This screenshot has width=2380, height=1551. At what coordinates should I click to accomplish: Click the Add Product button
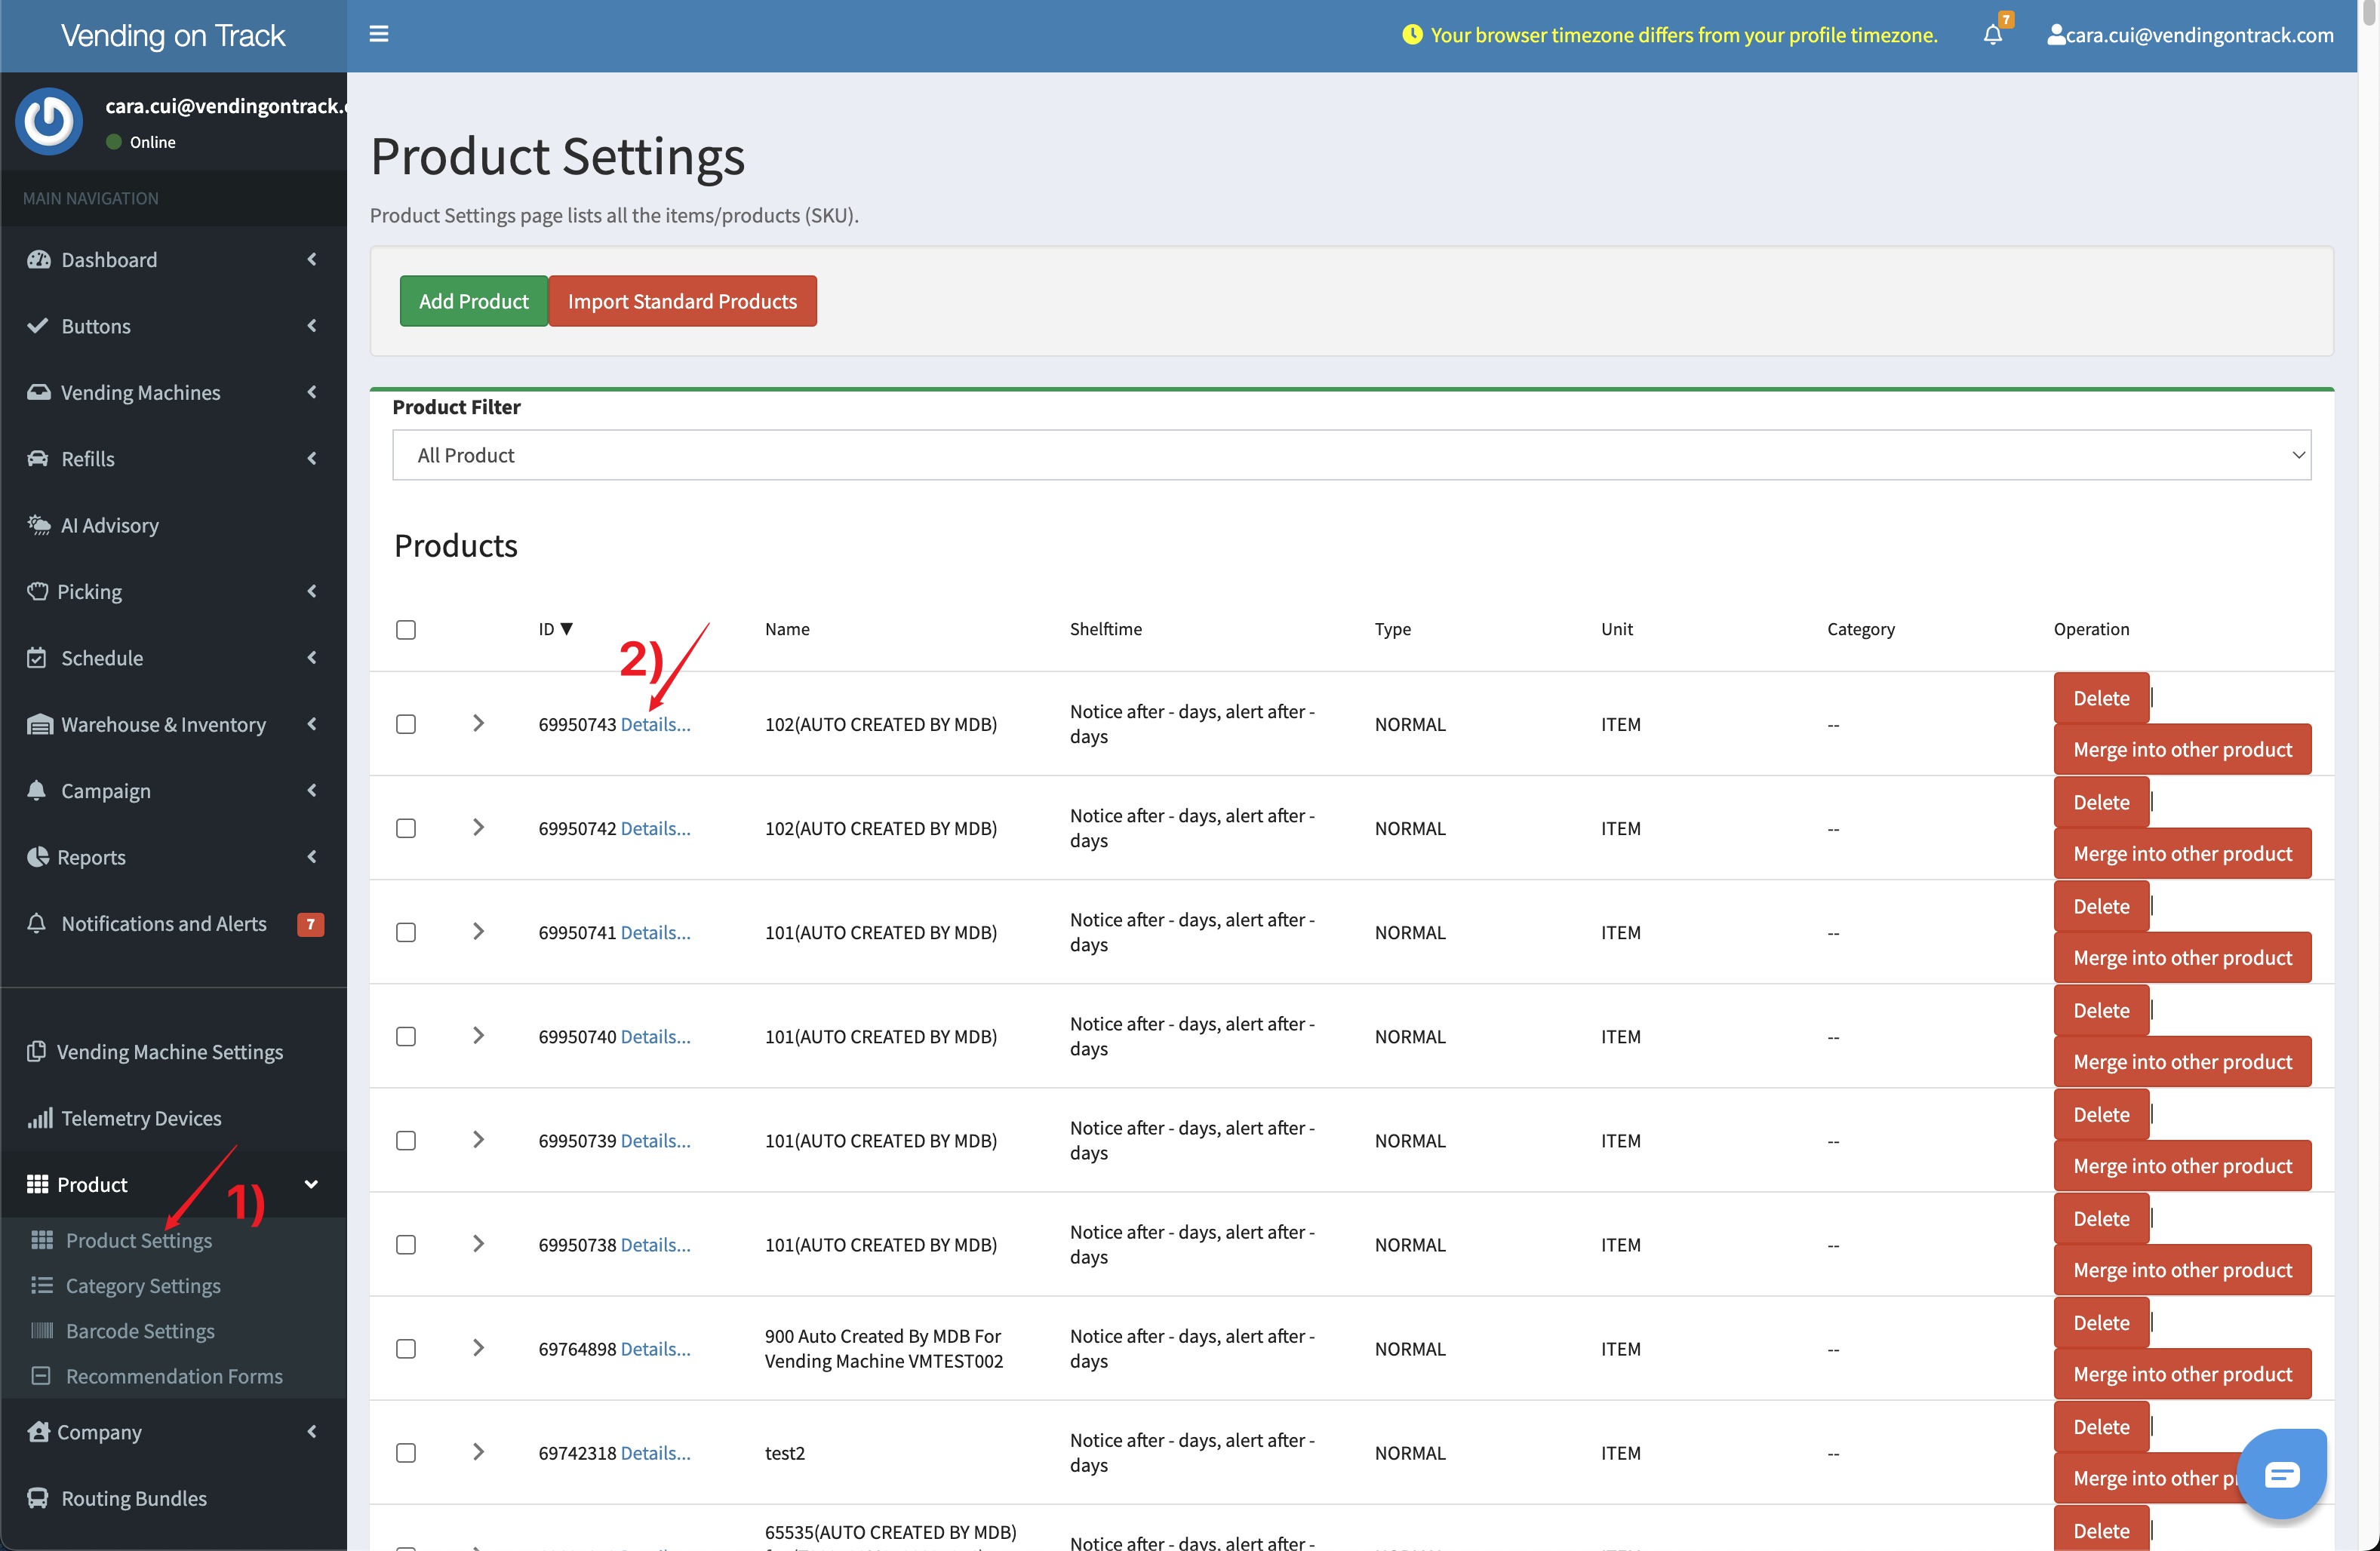click(473, 301)
